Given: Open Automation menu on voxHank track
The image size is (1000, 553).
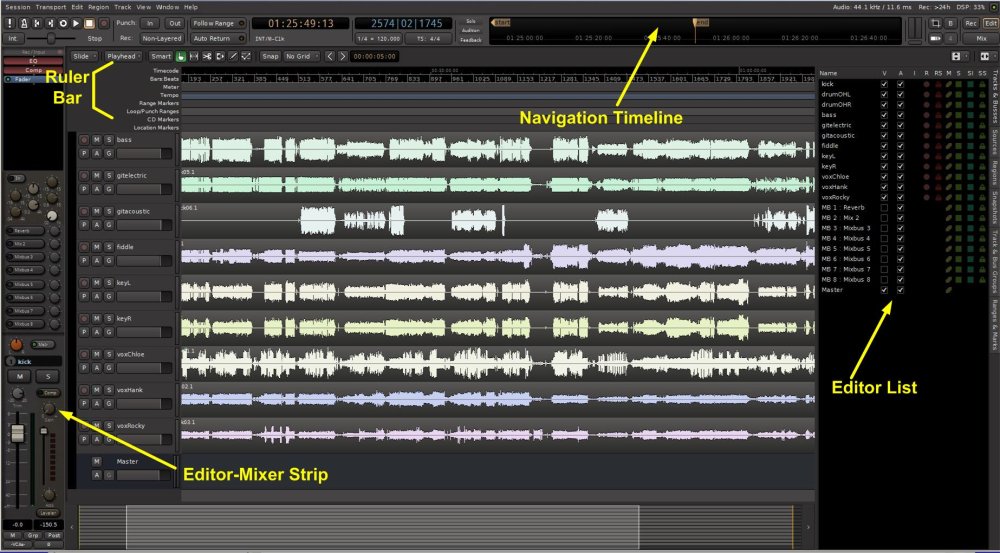Looking at the screenshot, I should (97, 404).
